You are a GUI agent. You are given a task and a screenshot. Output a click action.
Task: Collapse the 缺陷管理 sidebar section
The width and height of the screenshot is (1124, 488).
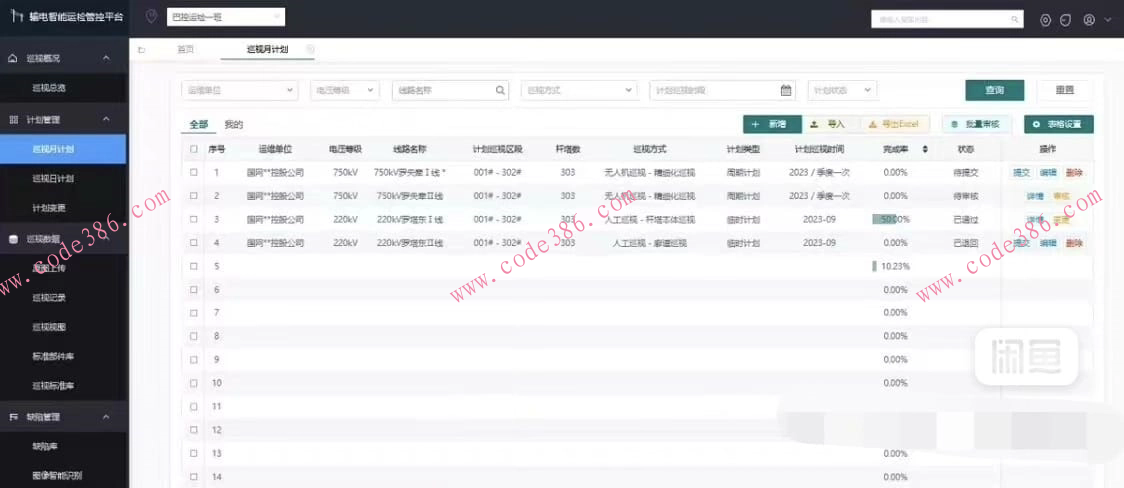coord(106,416)
